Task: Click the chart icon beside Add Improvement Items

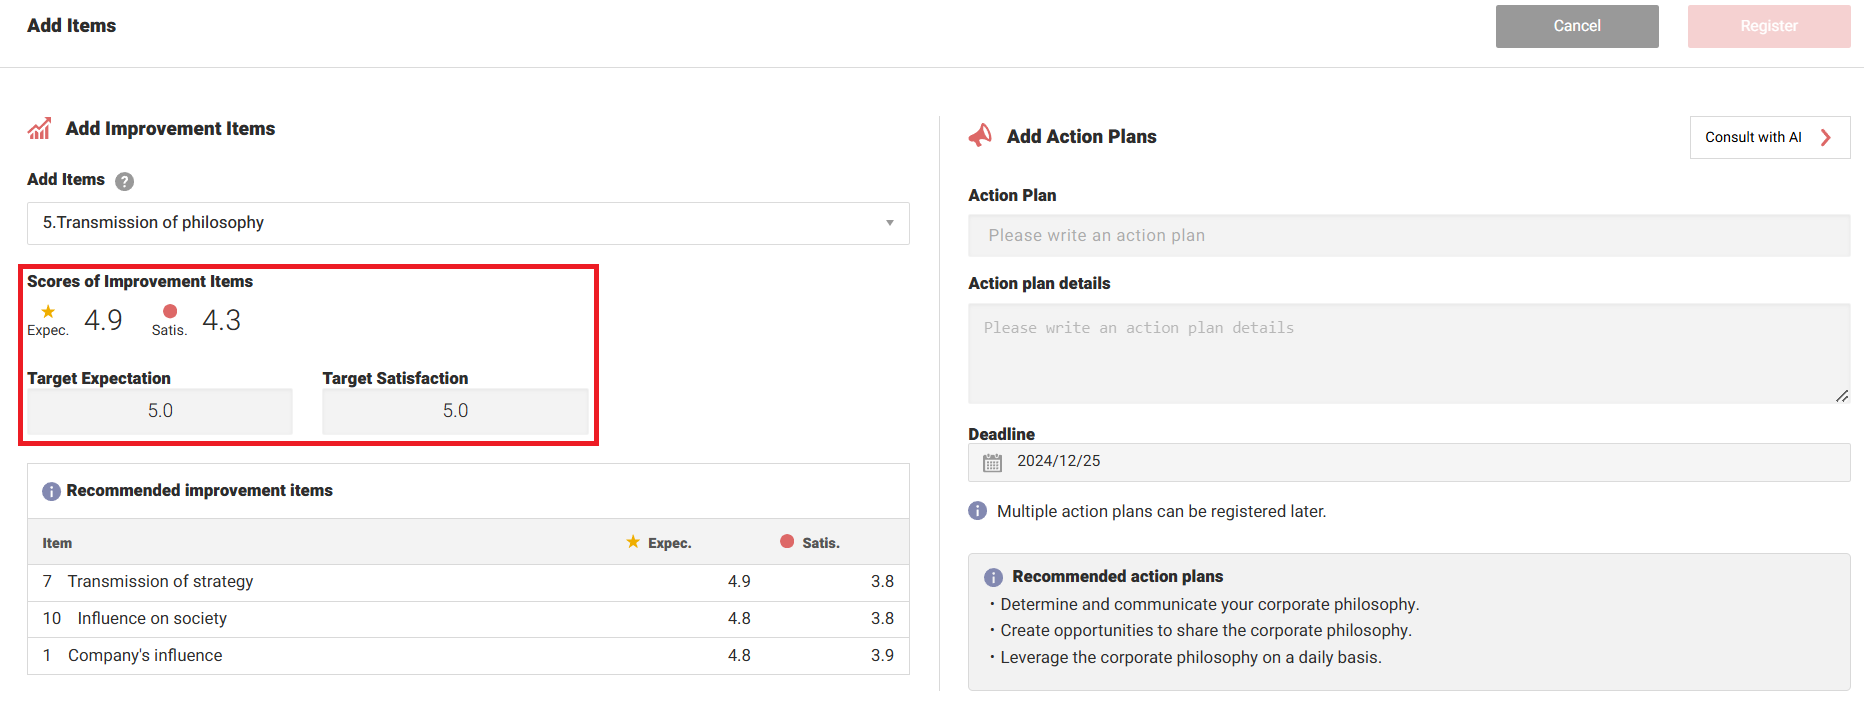Action: coord(40,129)
